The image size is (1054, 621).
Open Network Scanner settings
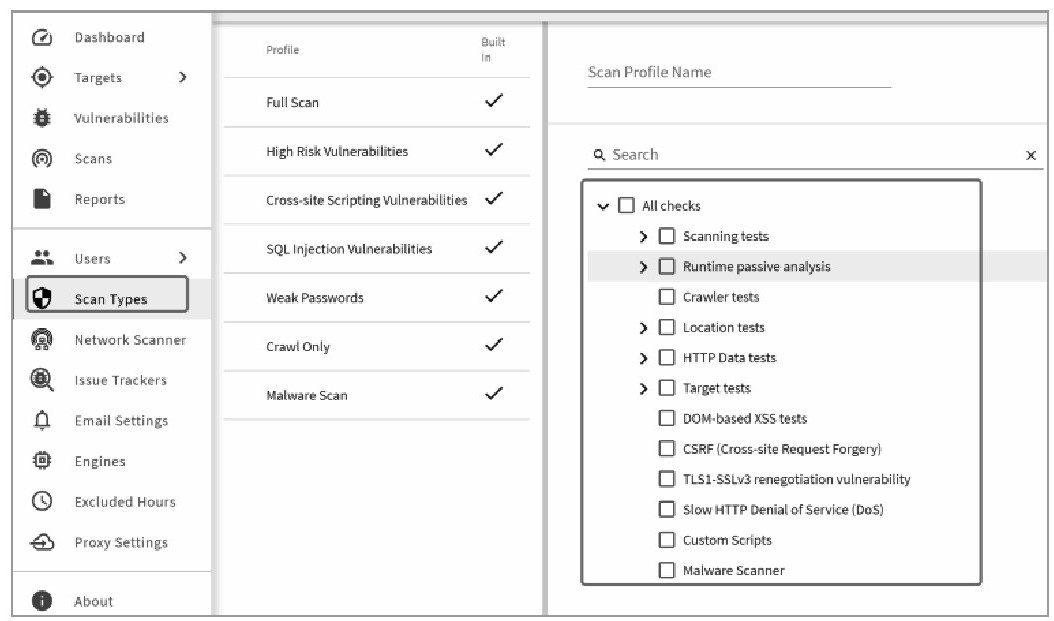coord(130,340)
